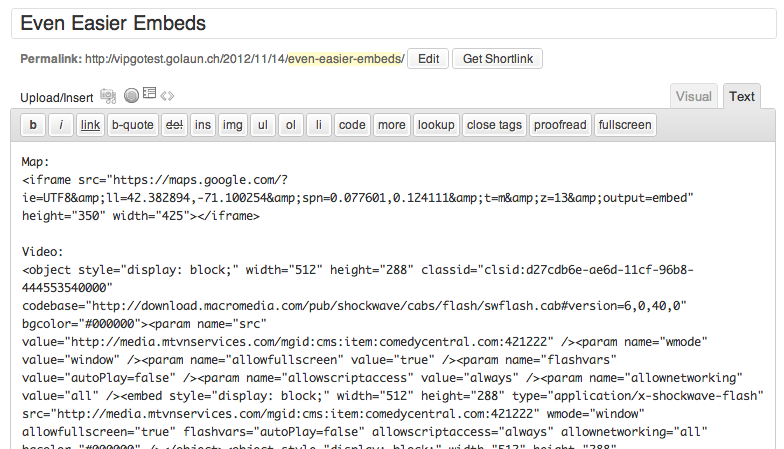
Task: Click the del strikethrough button
Action: [x=174, y=124]
